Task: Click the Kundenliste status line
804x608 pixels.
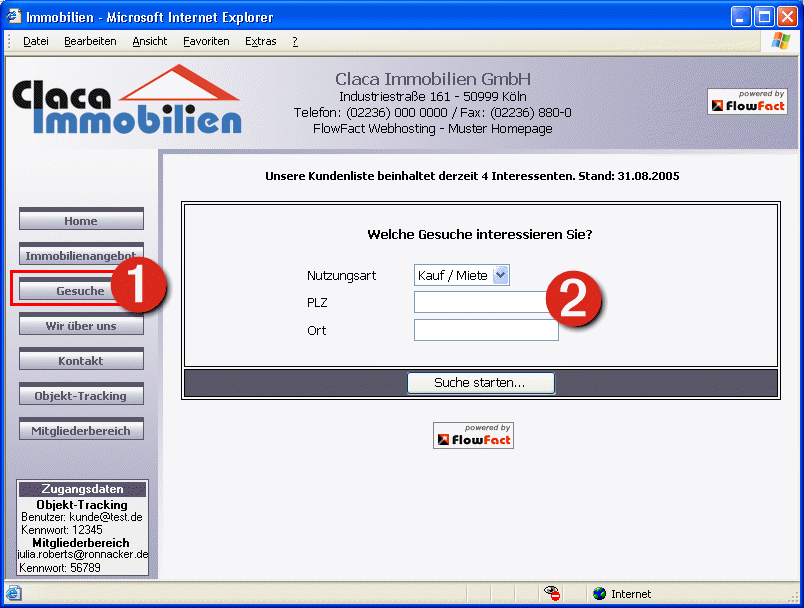Action: tap(472, 176)
